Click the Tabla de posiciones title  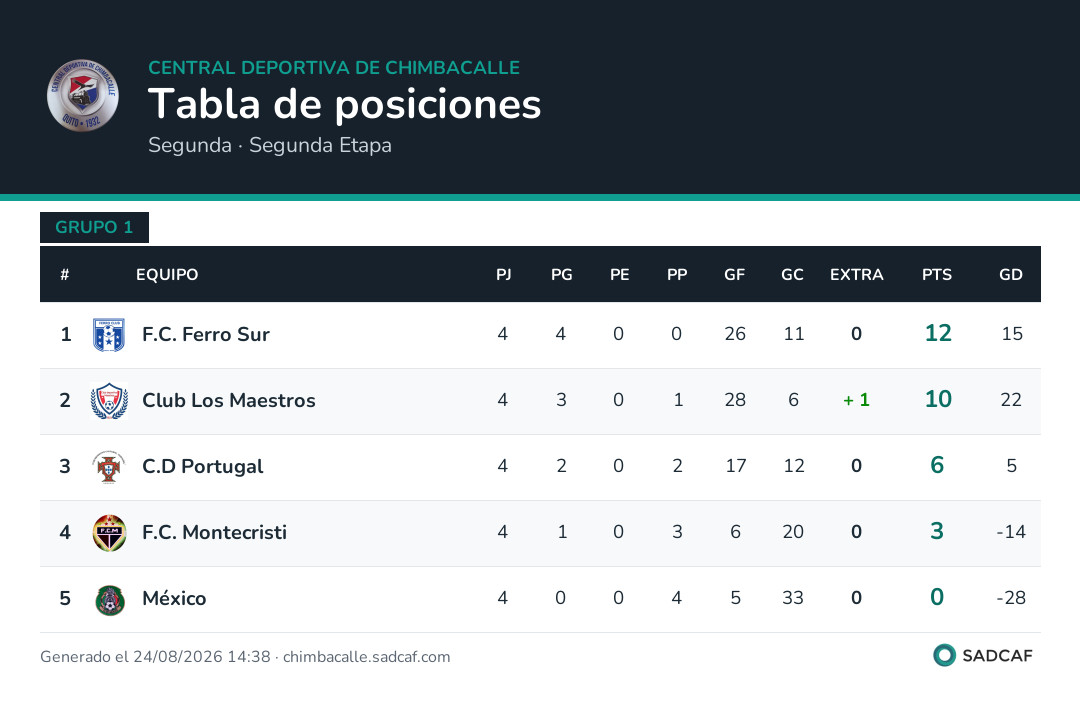point(344,104)
